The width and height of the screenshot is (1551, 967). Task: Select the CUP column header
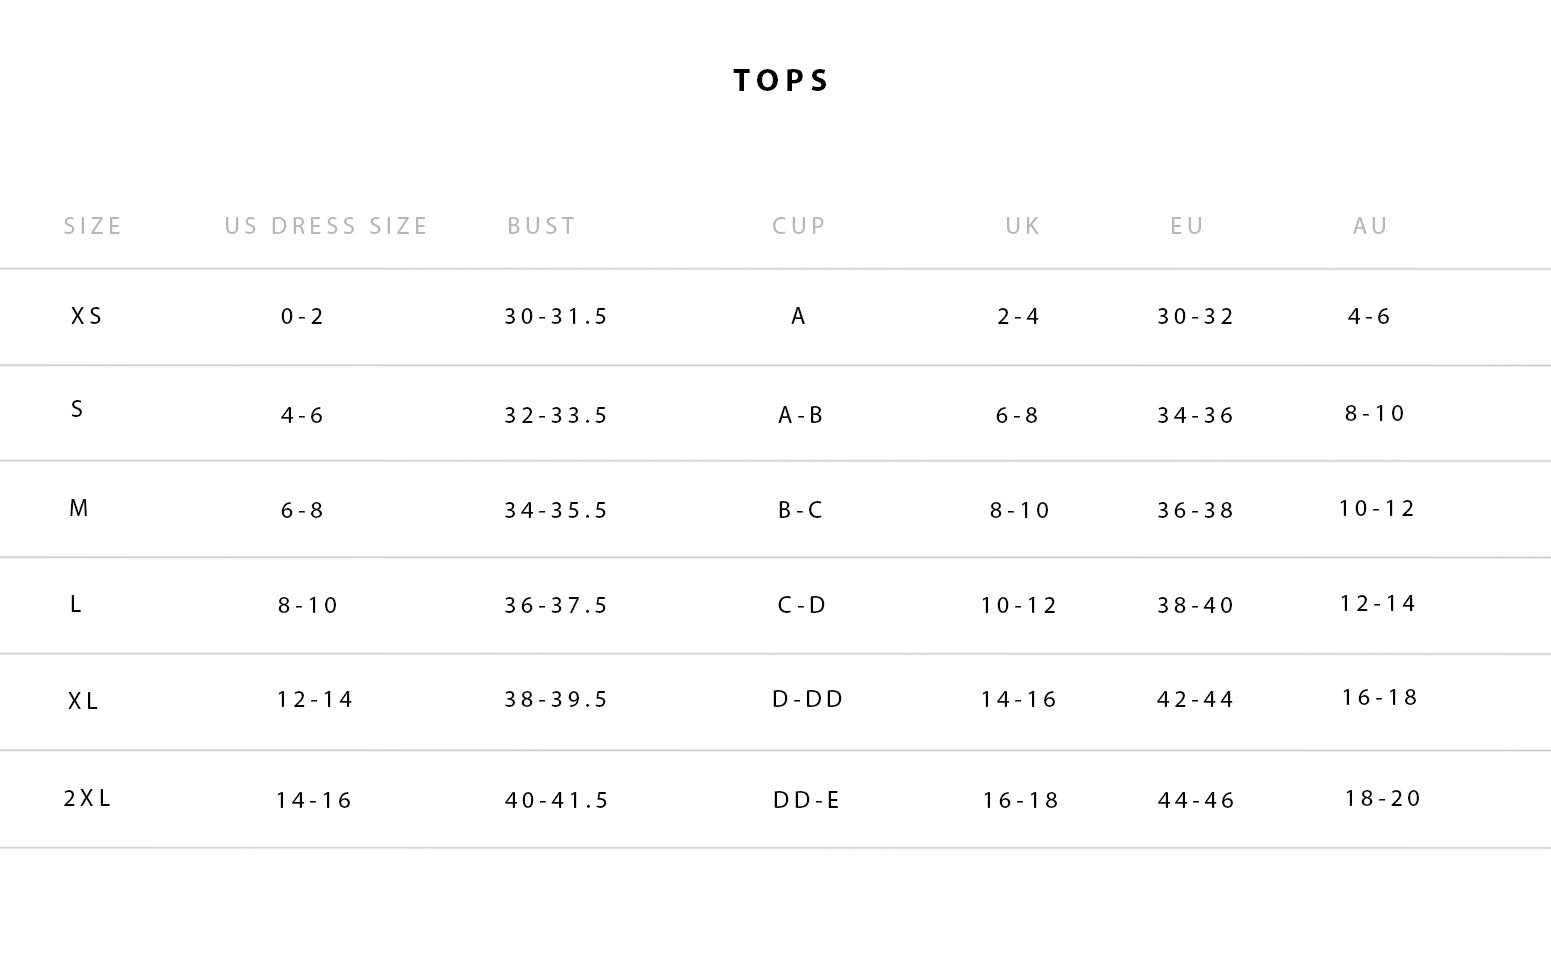point(799,226)
